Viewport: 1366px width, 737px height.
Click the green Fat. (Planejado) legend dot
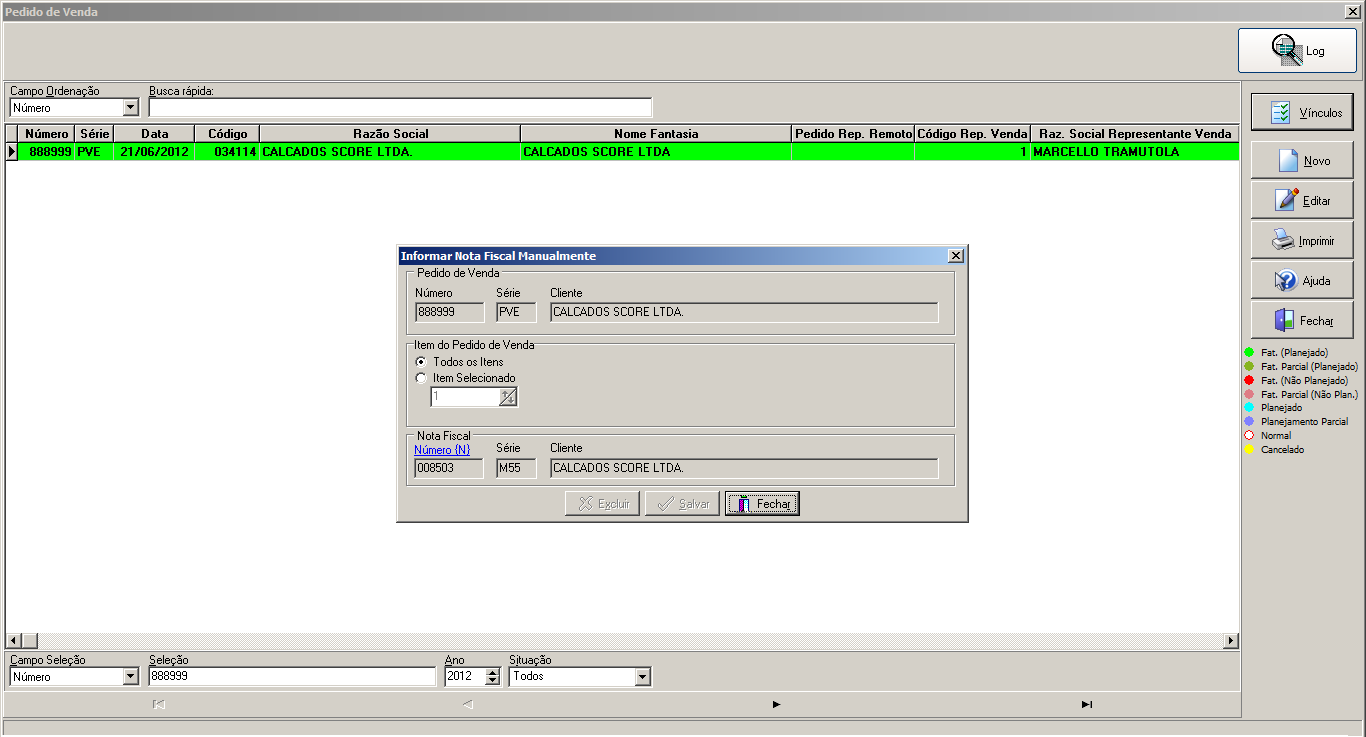(1249, 352)
